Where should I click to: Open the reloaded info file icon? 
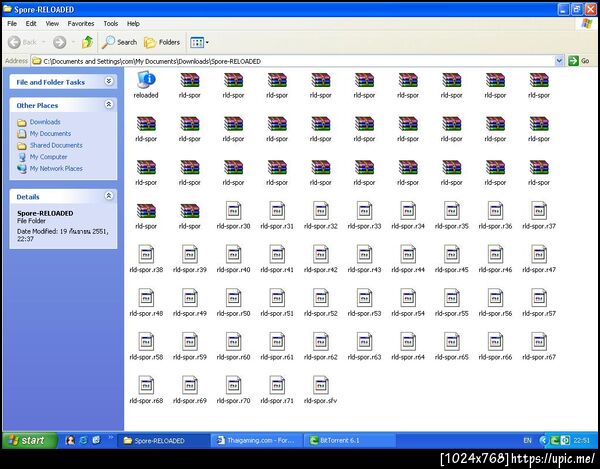[146, 80]
